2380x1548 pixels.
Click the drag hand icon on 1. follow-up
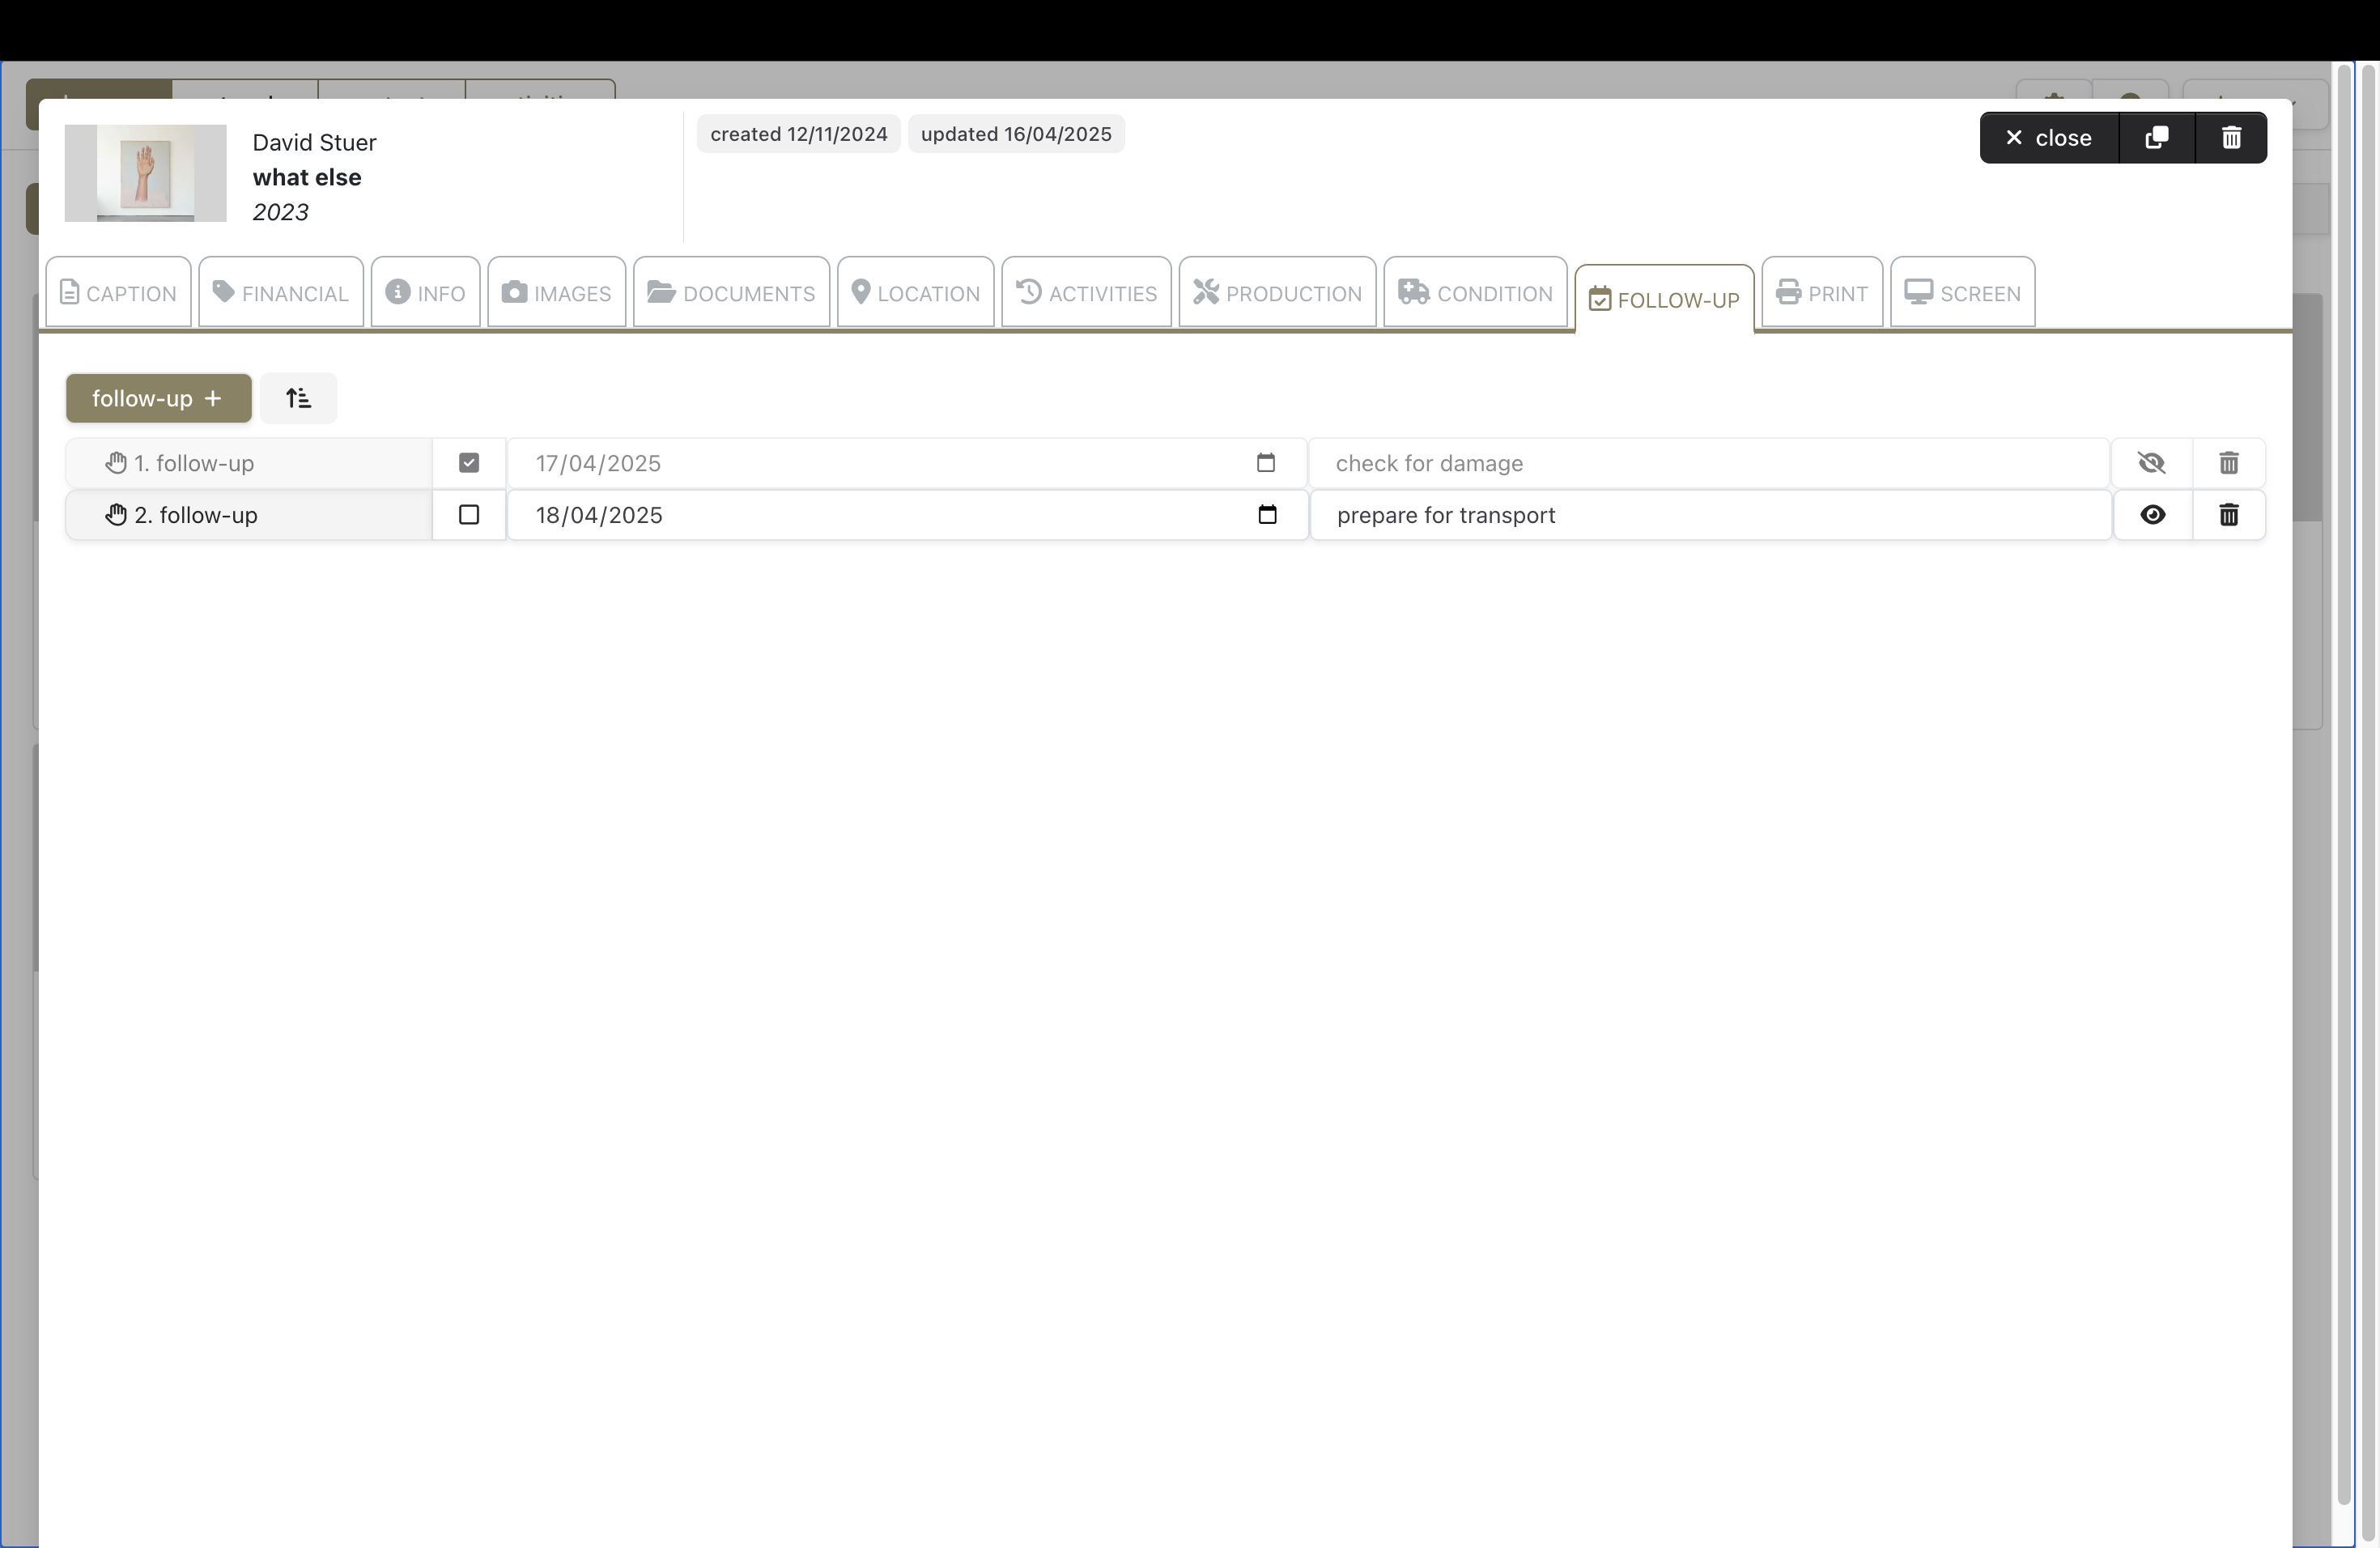tap(116, 463)
